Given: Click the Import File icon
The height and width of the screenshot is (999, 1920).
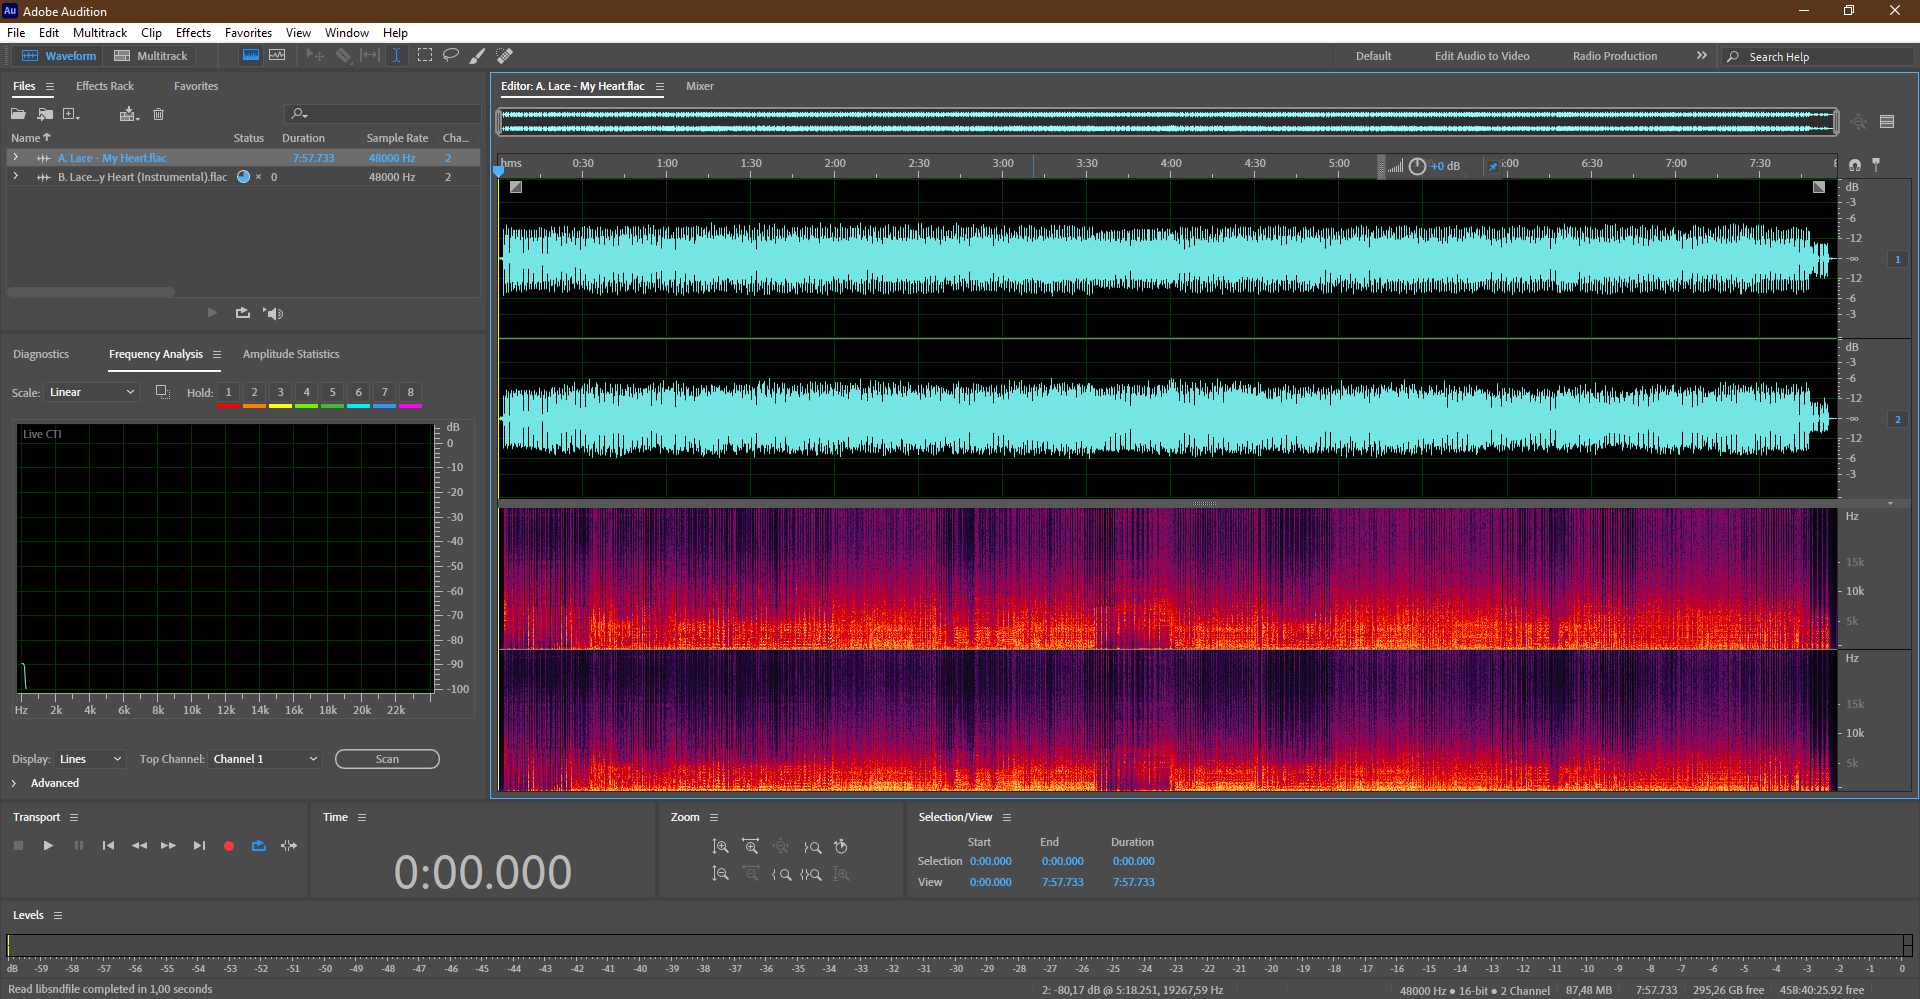Looking at the screenshot, I should (x=45, y=114).
